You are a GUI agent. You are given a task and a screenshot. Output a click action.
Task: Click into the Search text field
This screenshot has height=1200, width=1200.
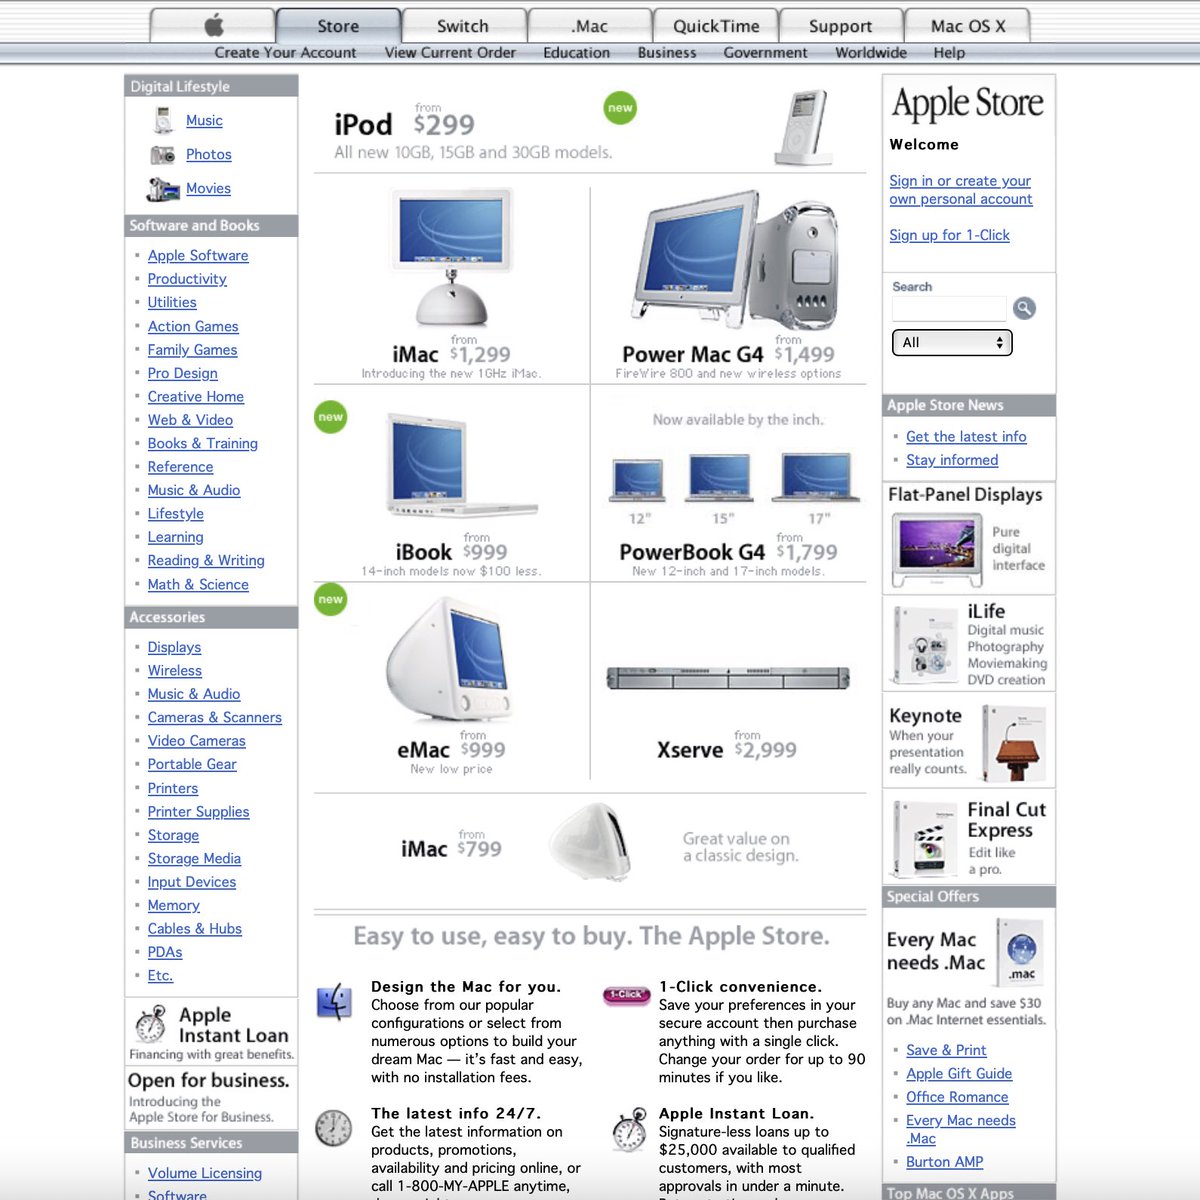[949, 308]
